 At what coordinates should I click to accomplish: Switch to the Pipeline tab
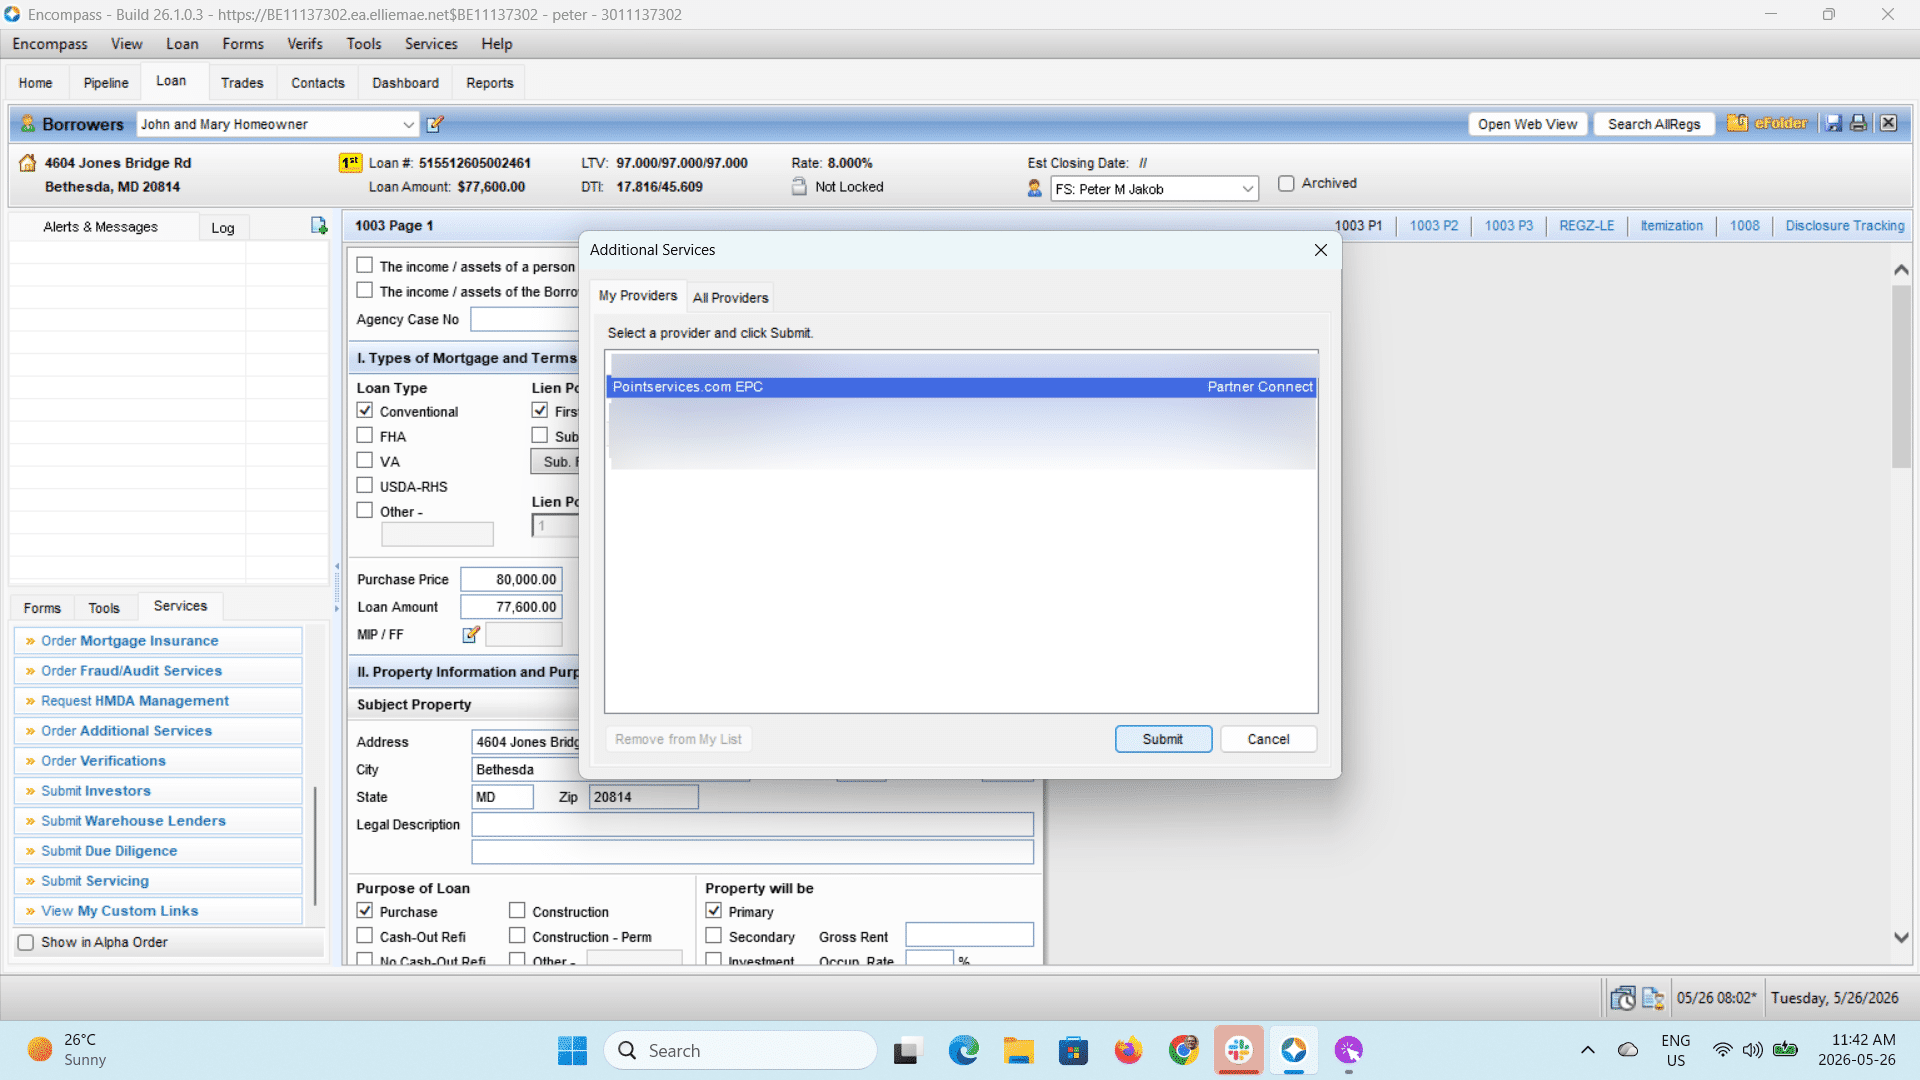click(106, 83)
